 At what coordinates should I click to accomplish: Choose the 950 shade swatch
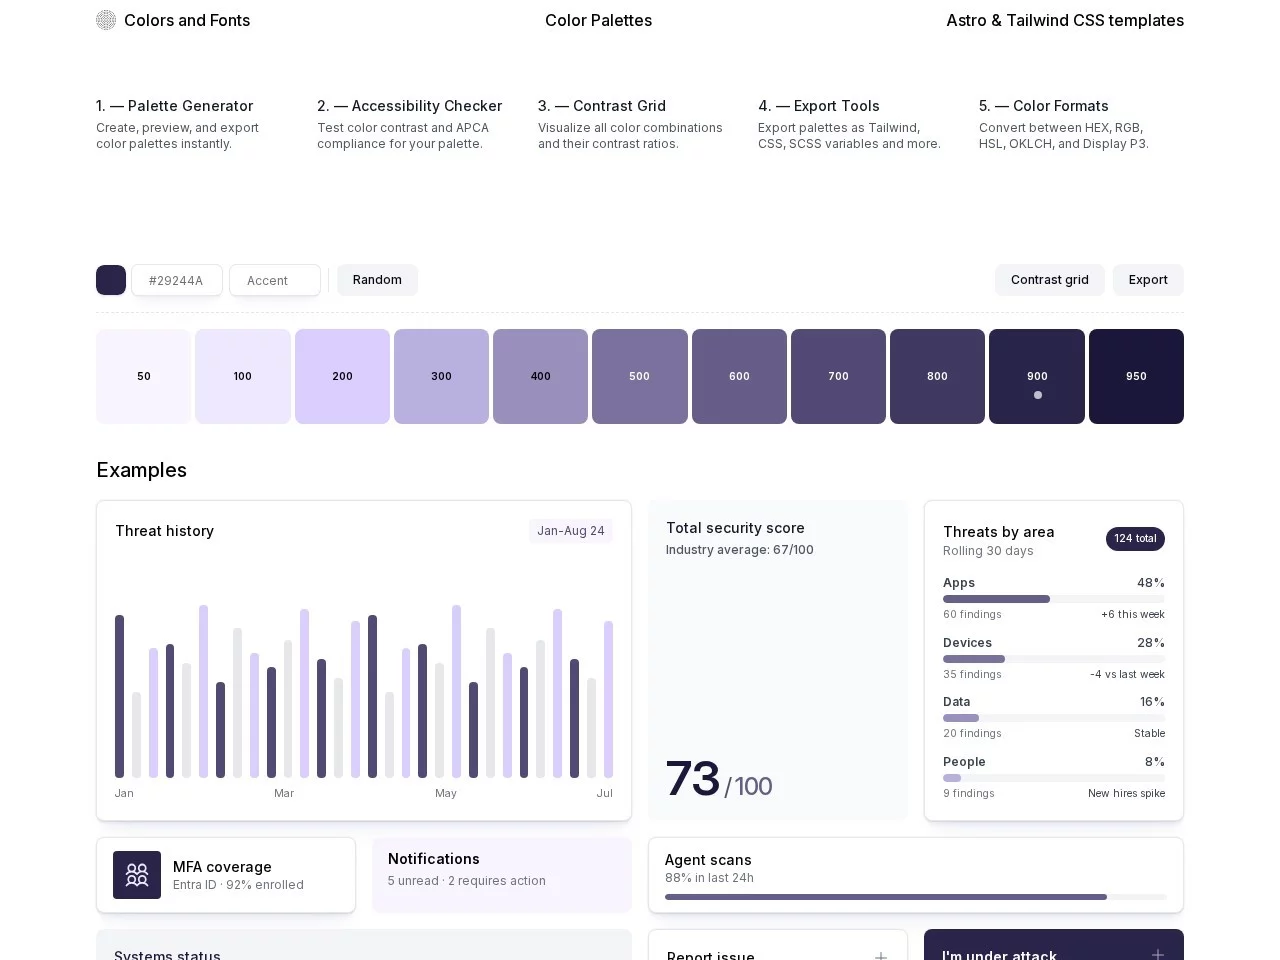pyautogui.click(x=1135, y=376)
